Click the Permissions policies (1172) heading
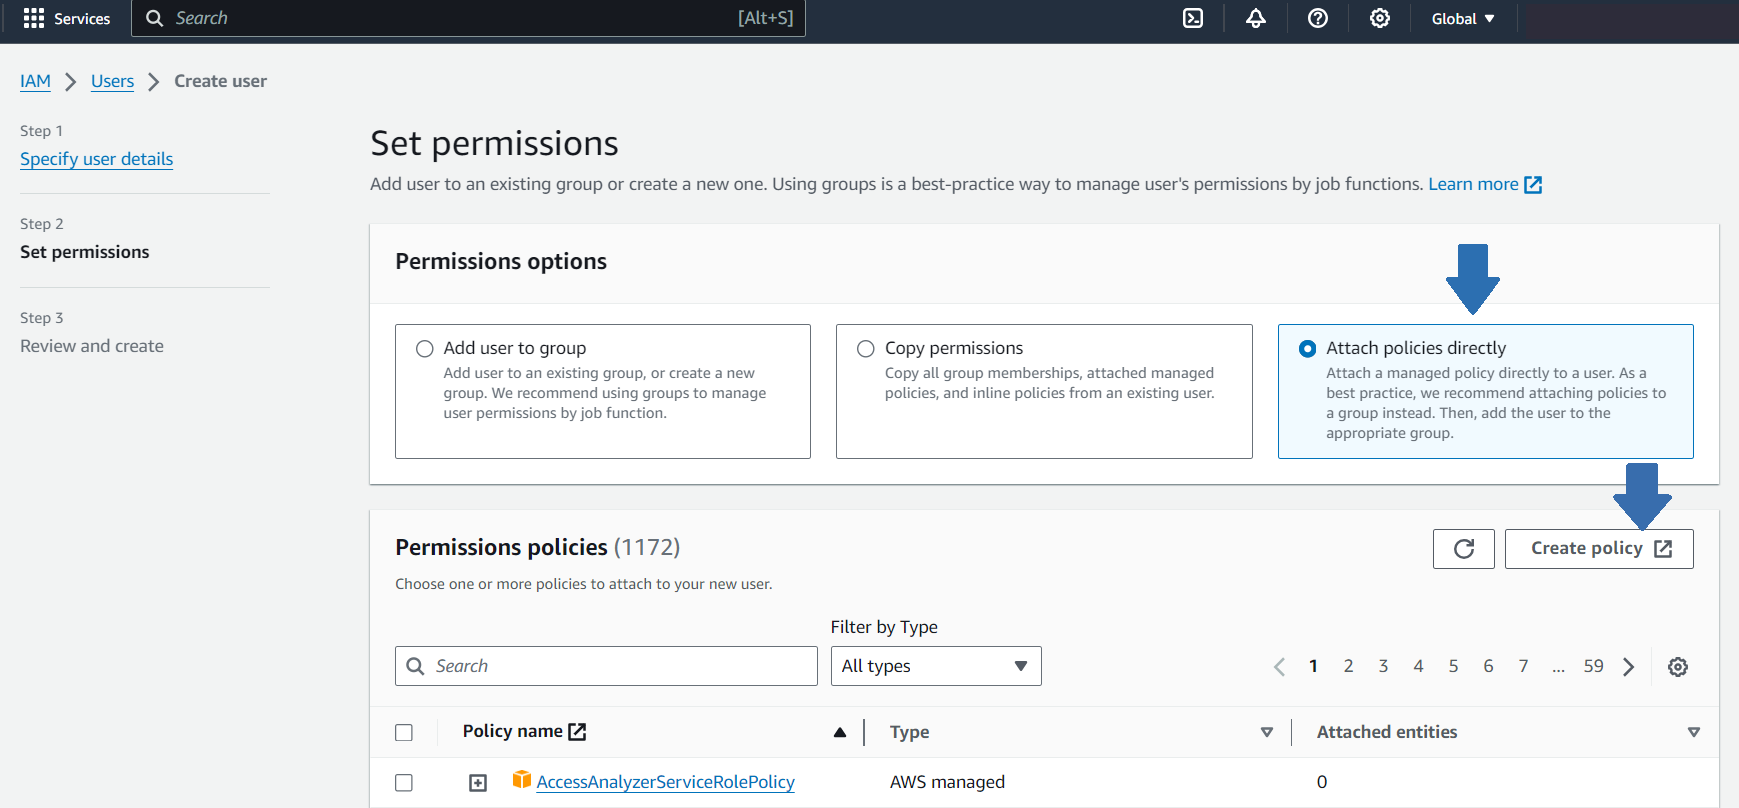Screen dimensions: 1739x808 click(x=538, y=548)
